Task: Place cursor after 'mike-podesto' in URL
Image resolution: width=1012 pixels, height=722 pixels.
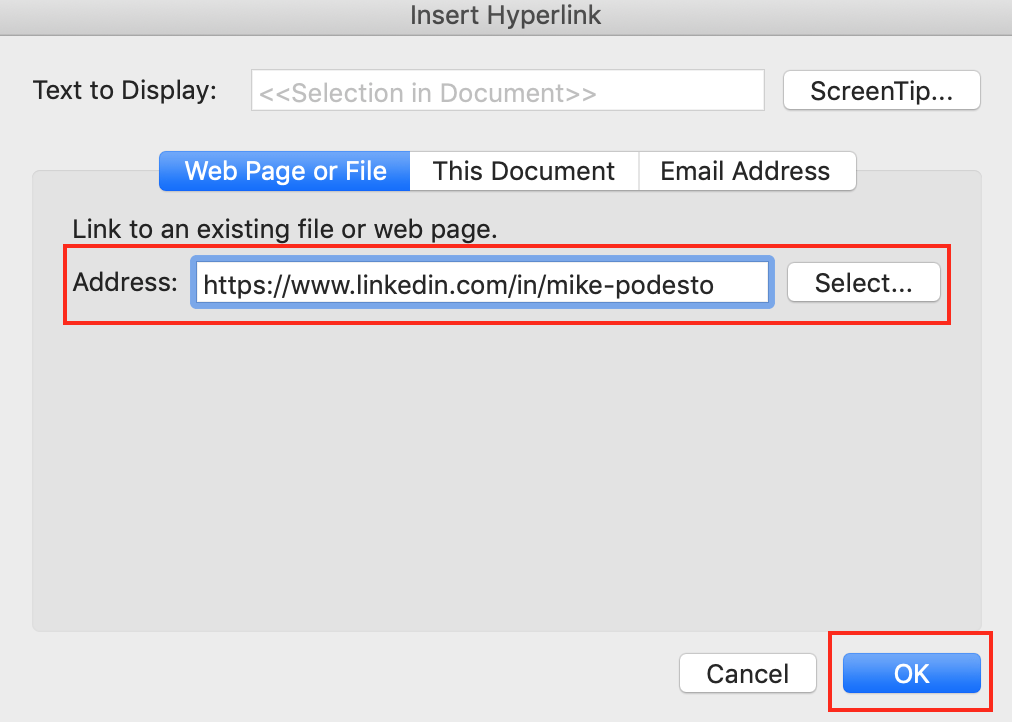Action: click(715, 285)
